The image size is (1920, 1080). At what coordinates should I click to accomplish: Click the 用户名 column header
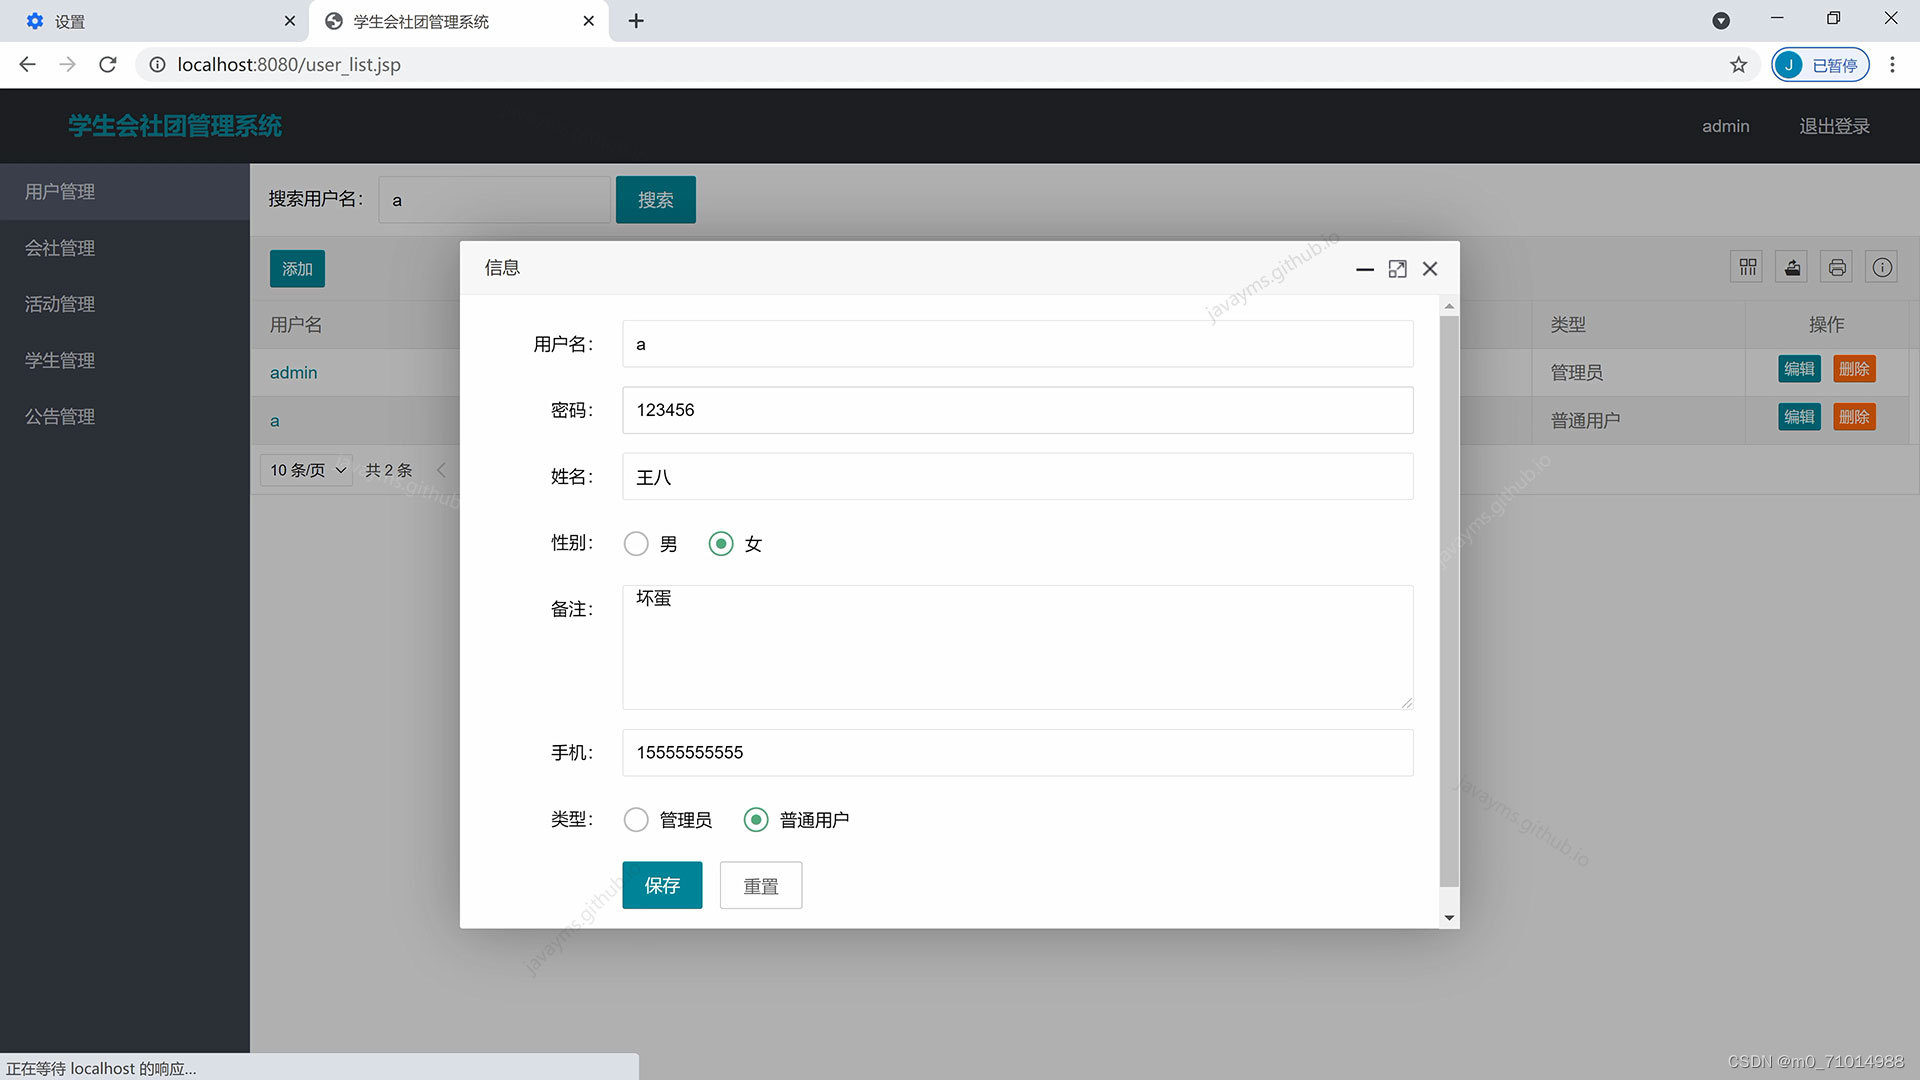pyautogui.click(x=296, y=324)
